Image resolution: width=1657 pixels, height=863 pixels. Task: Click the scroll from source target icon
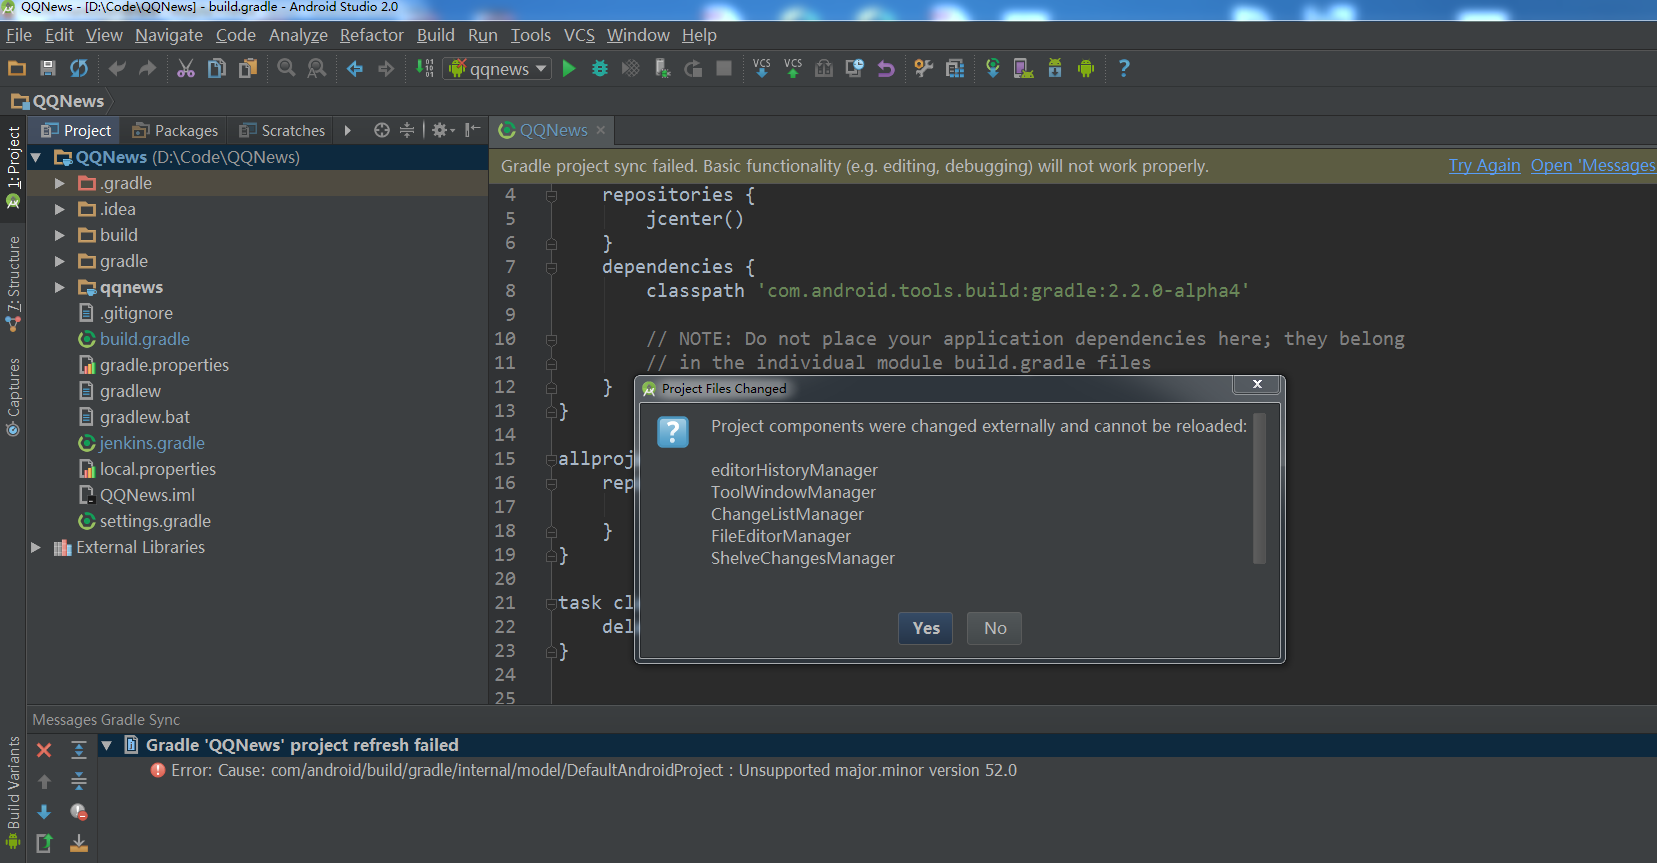[x=382, y=130]
